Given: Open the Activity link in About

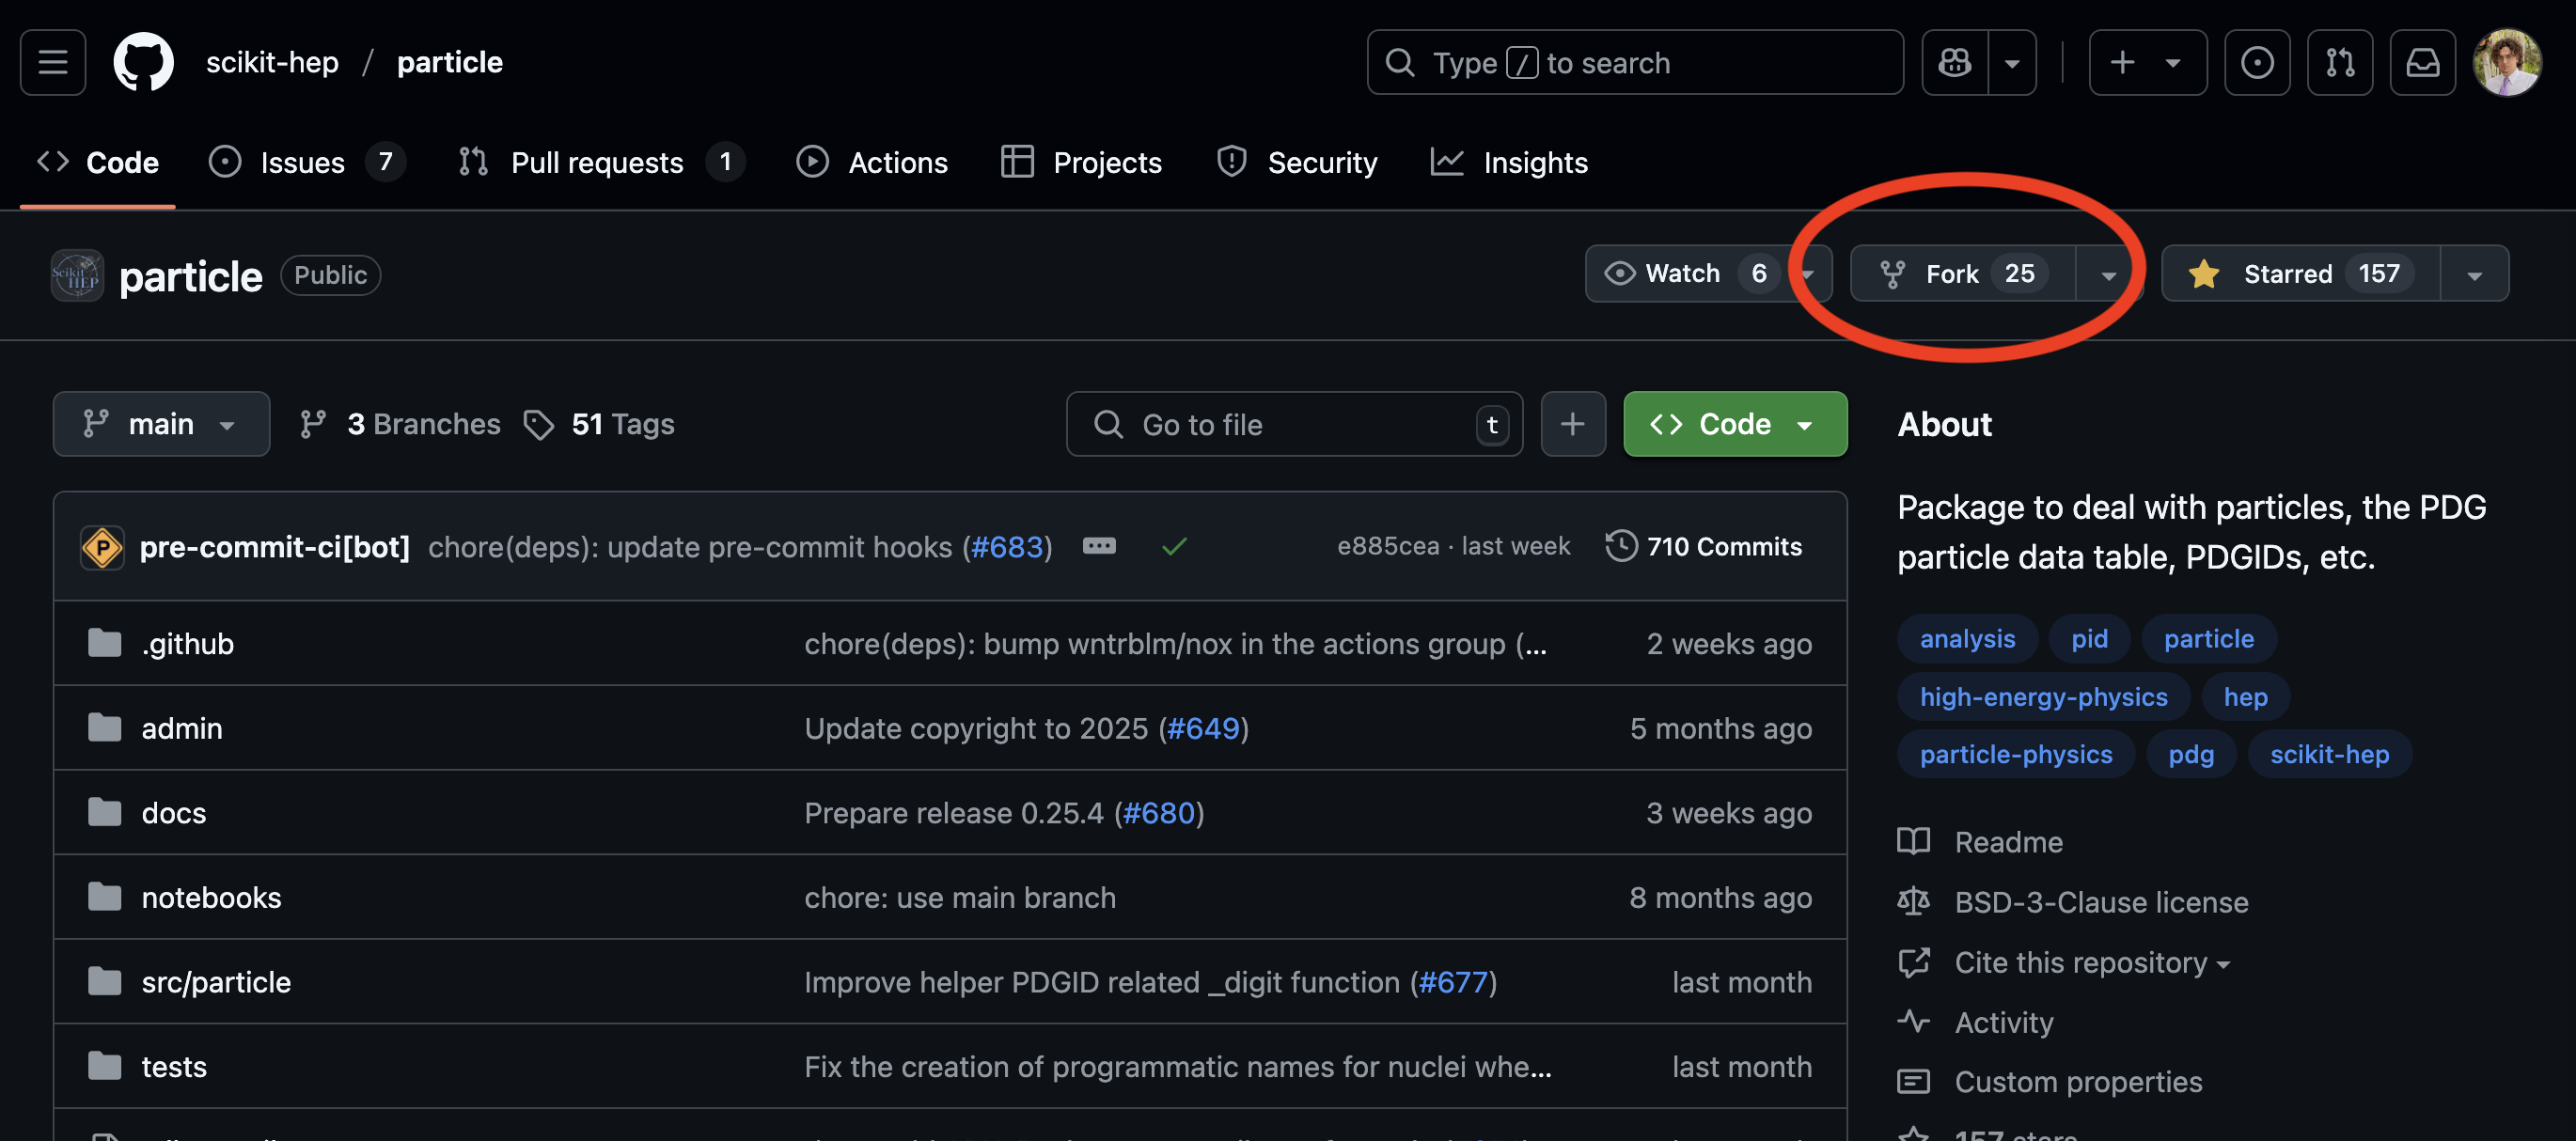Looking at the screenshot, I should [x=2003, y=1022].
